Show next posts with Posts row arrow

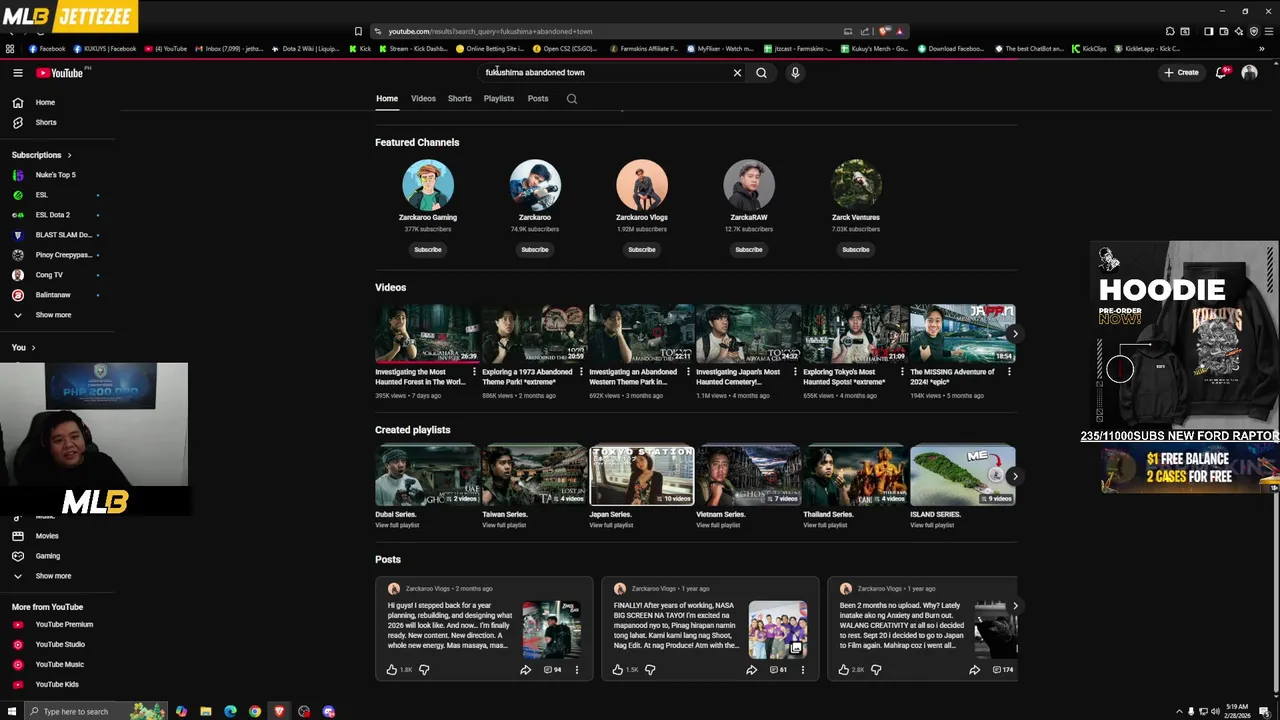pos(1014,606)
